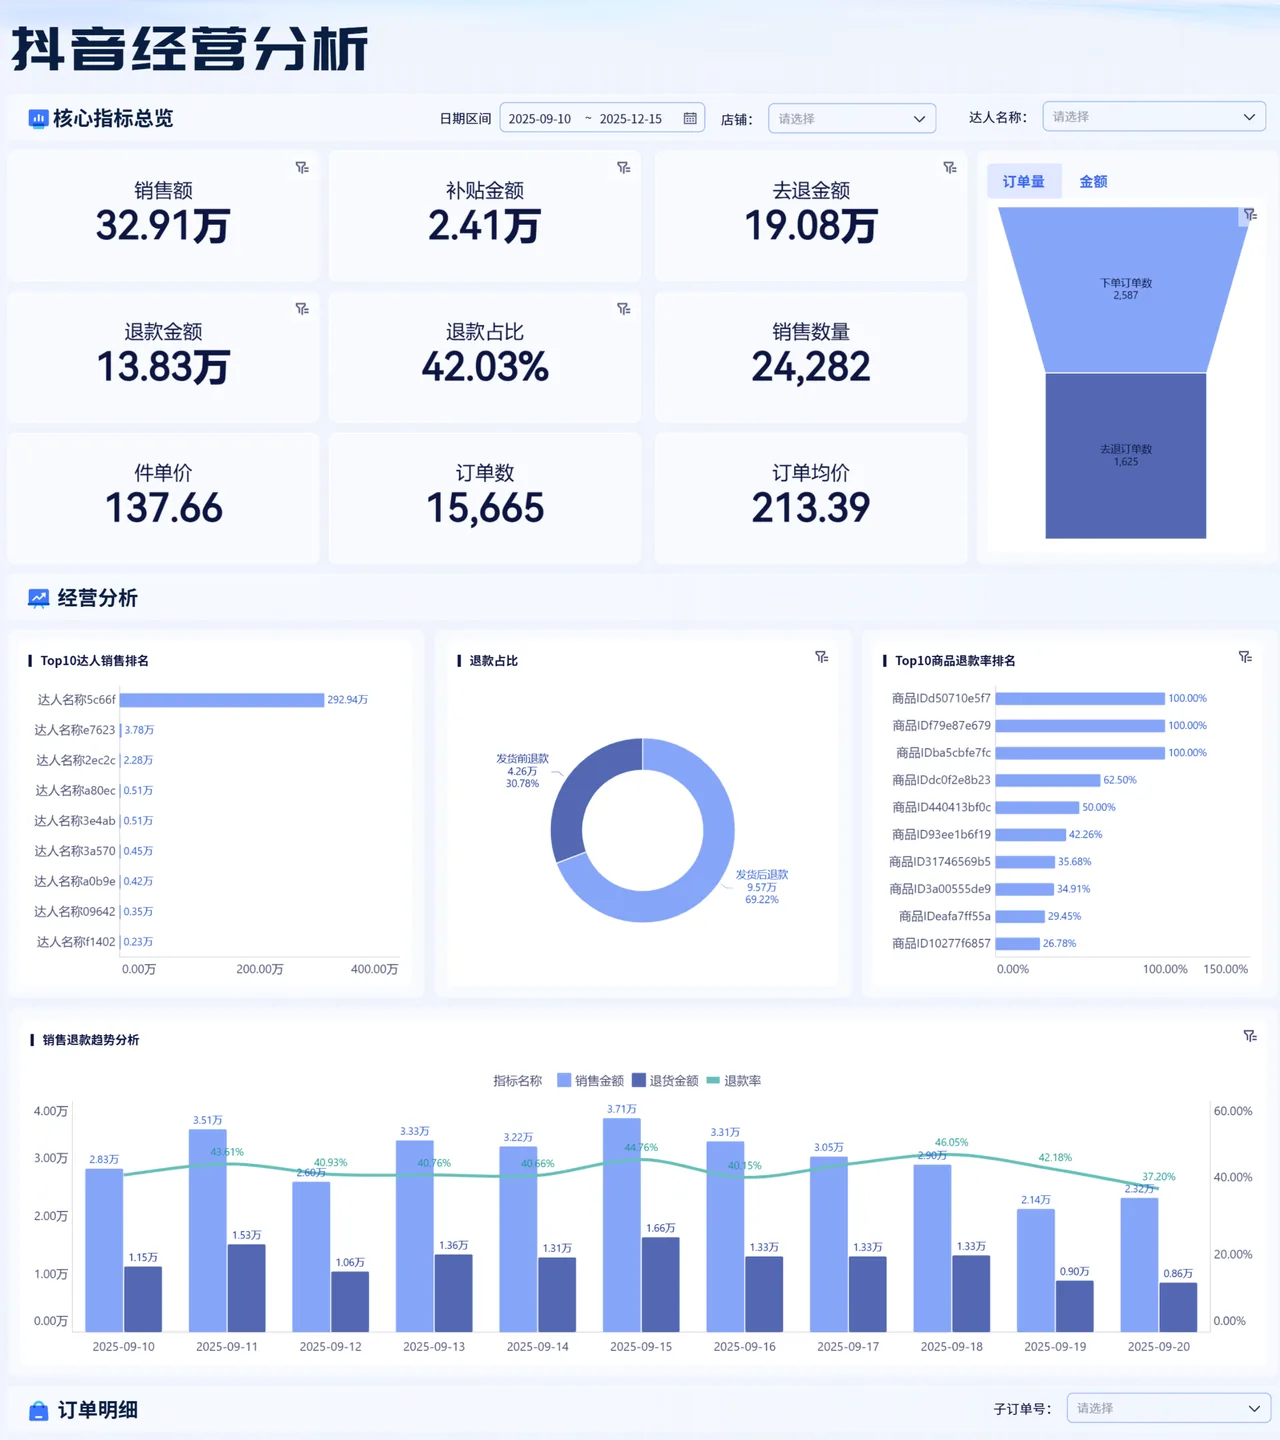Viewport: 1280px width, 1440px height.
Task: Click the 销售数量 value 24,282
Action: [811, 367]
